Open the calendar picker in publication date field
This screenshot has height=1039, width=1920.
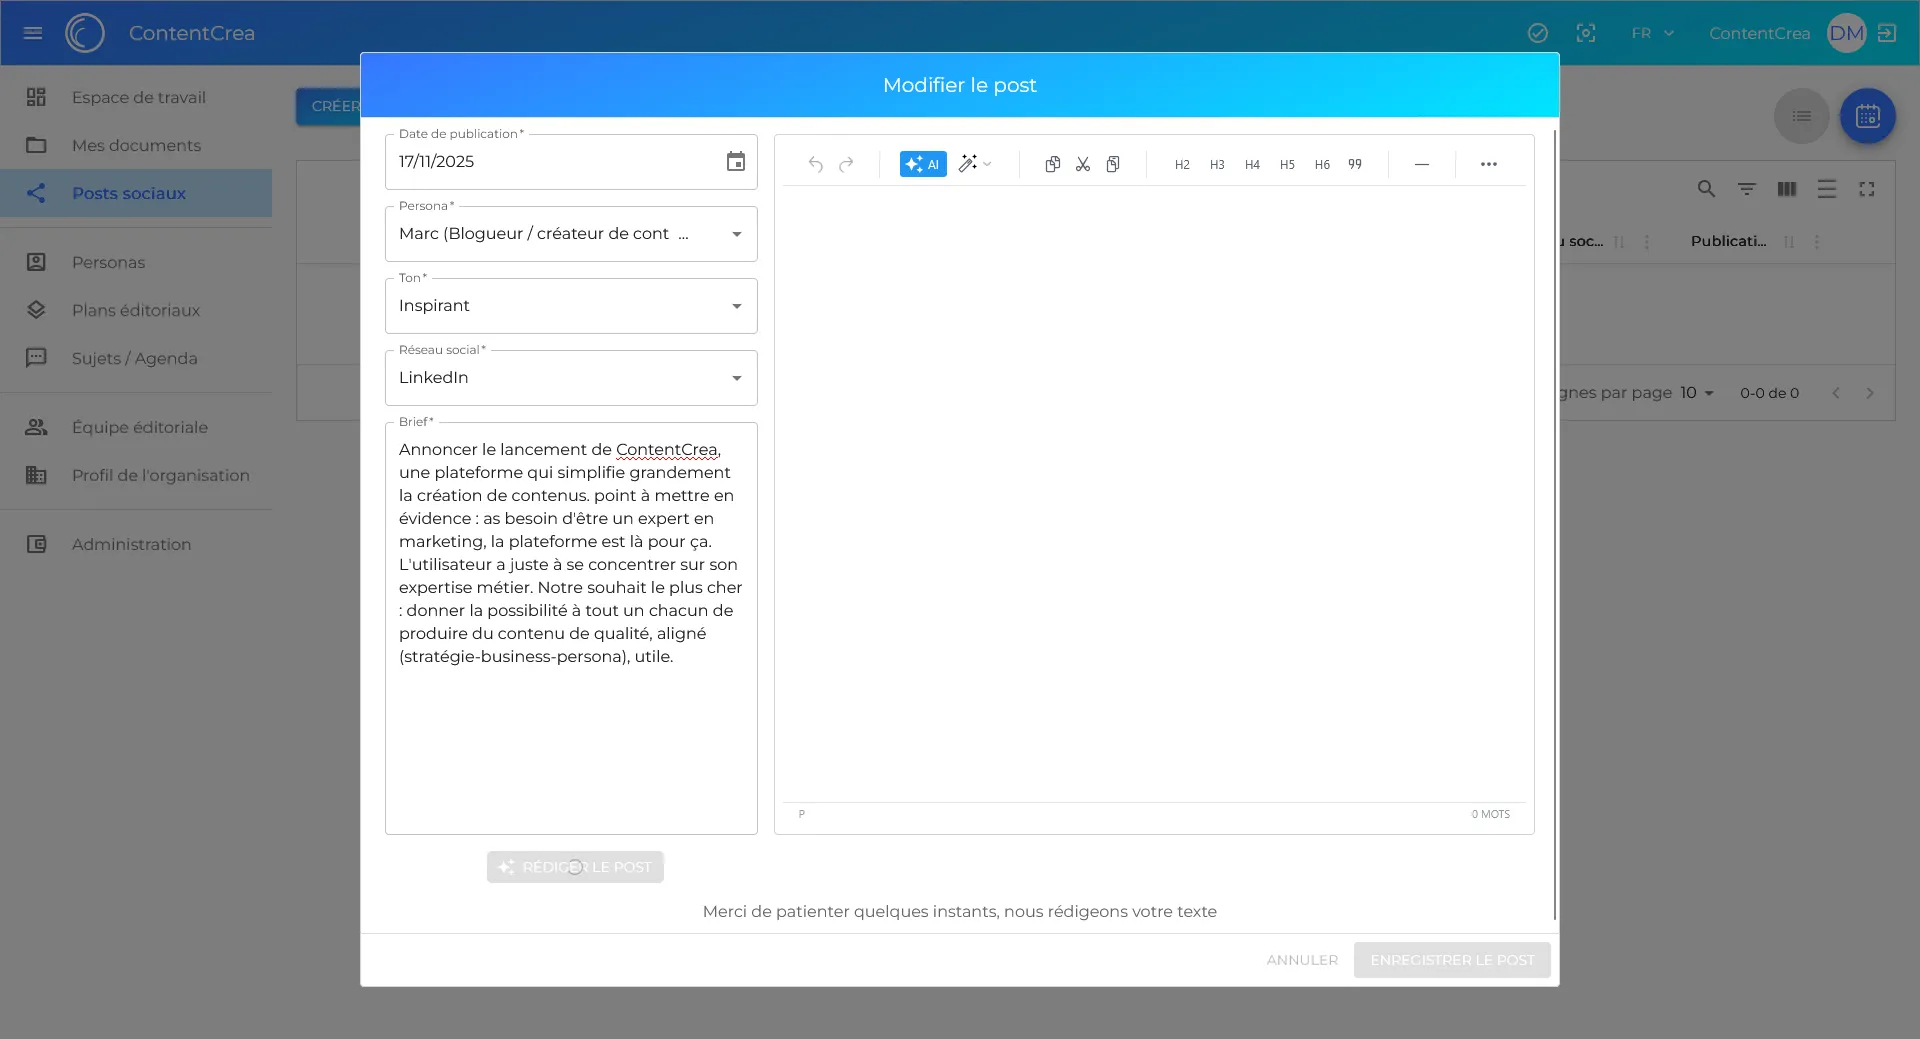[x=735, y=162]
